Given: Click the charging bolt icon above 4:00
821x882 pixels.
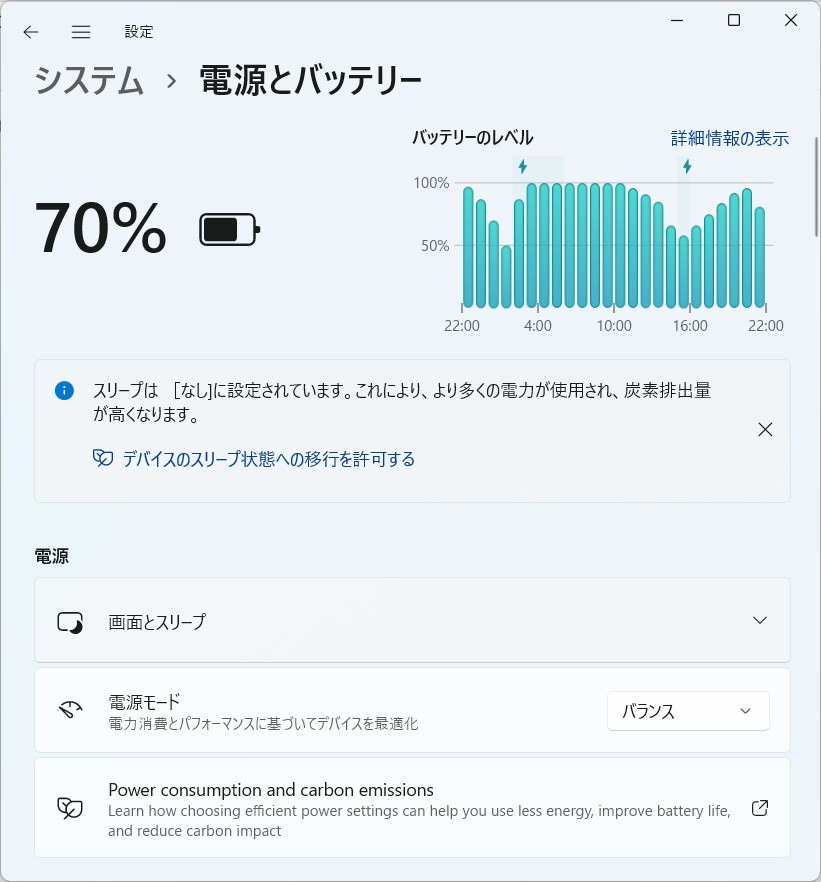Looking at the screenshot, I should [x=522, y=166].
